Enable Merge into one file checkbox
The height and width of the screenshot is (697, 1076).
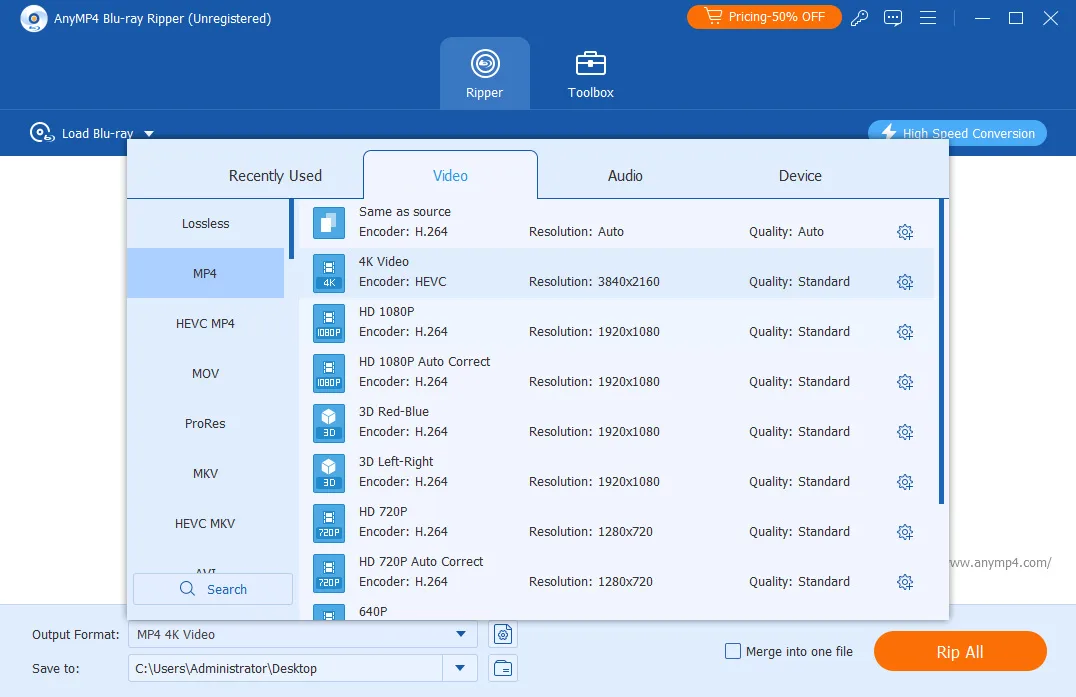[733, 651]
